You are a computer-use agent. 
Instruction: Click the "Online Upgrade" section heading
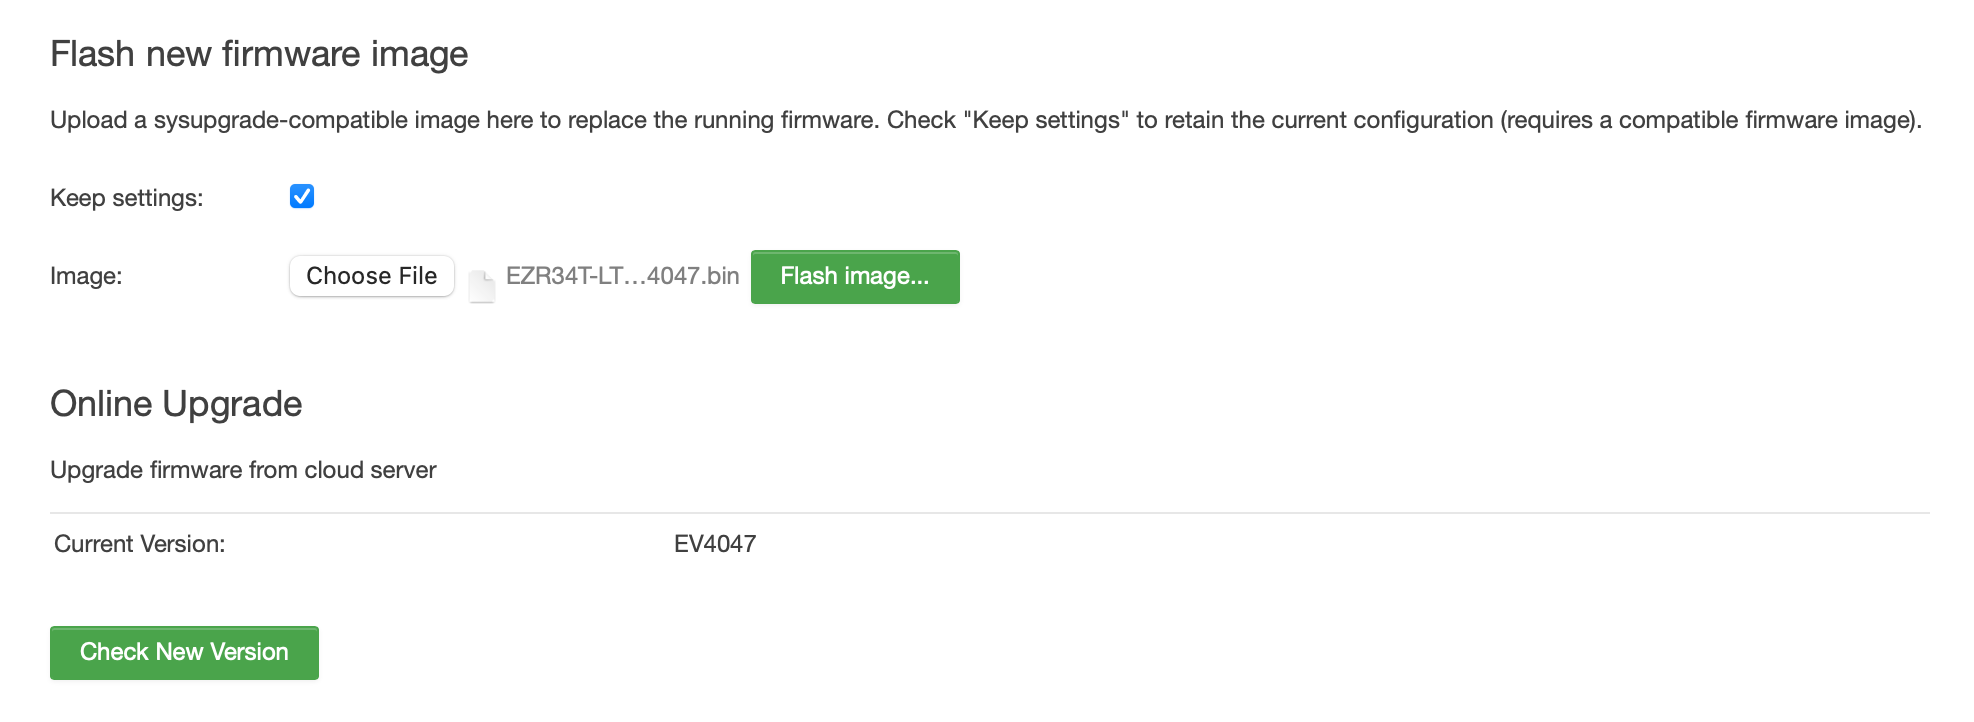tap(176, 404)
